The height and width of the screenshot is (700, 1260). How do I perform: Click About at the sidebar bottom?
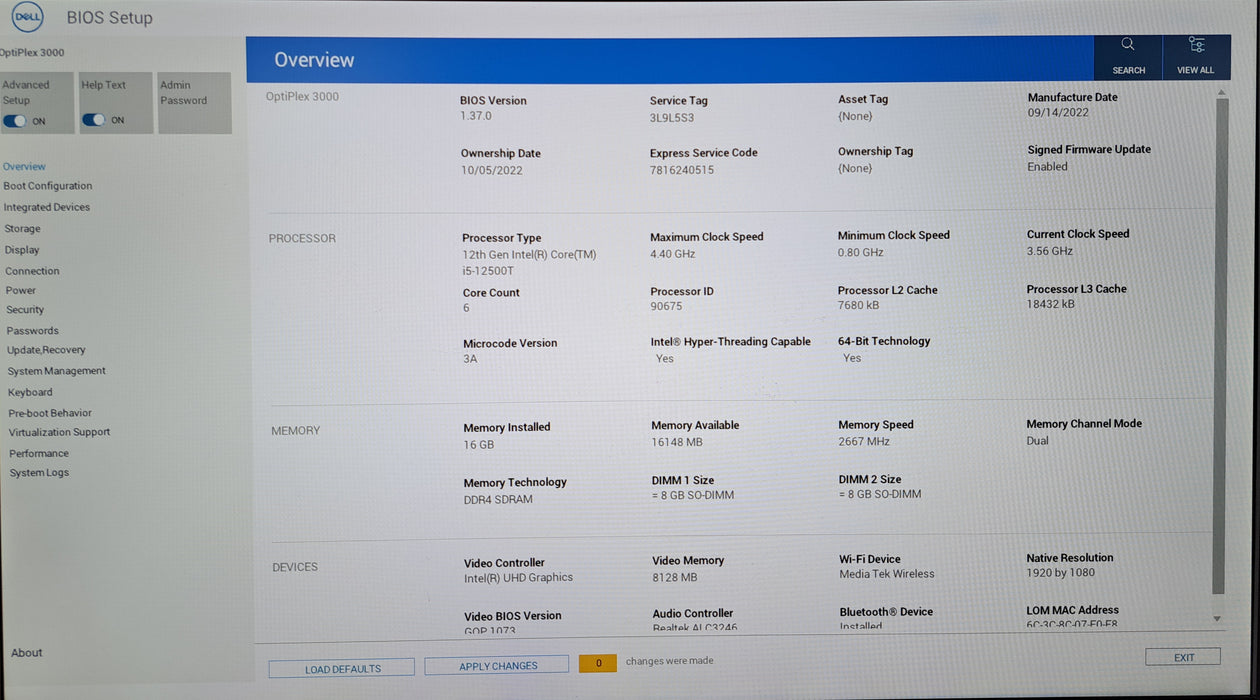point(27,653)
